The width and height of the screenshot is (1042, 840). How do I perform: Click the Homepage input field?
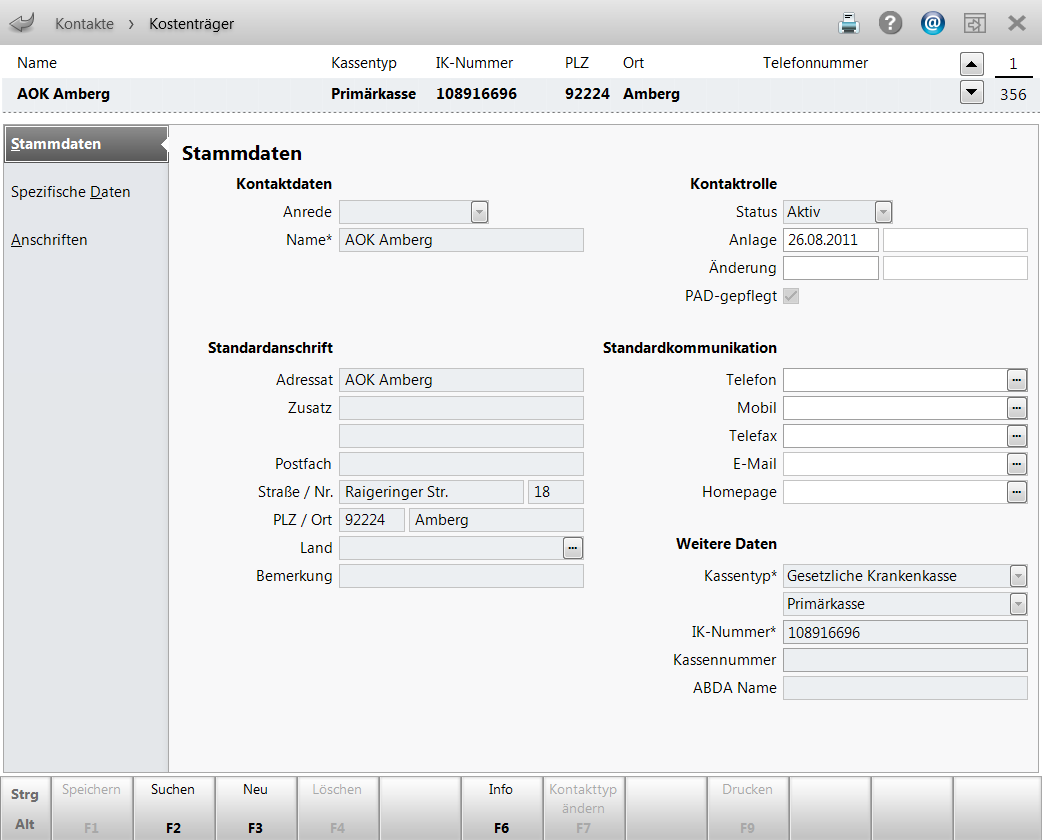tap(895, 492)
